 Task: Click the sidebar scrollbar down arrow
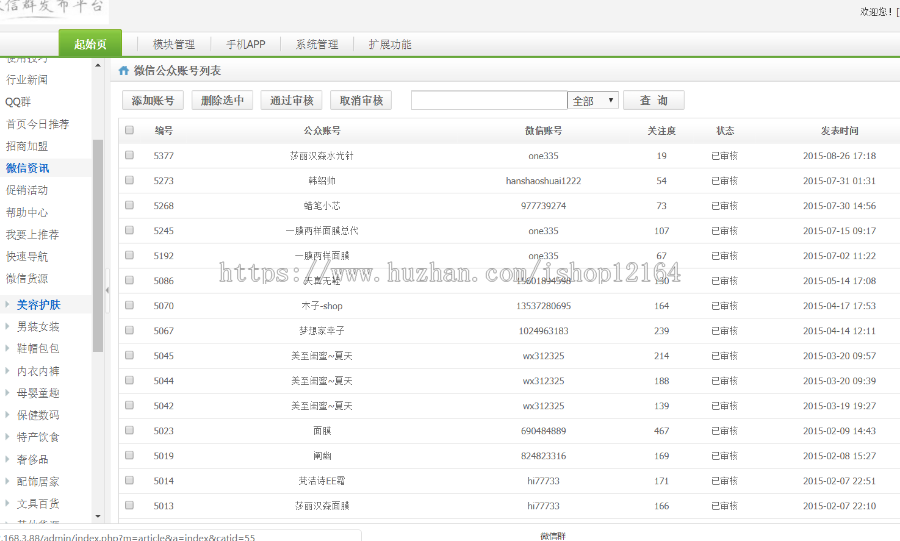click(98, 516)
